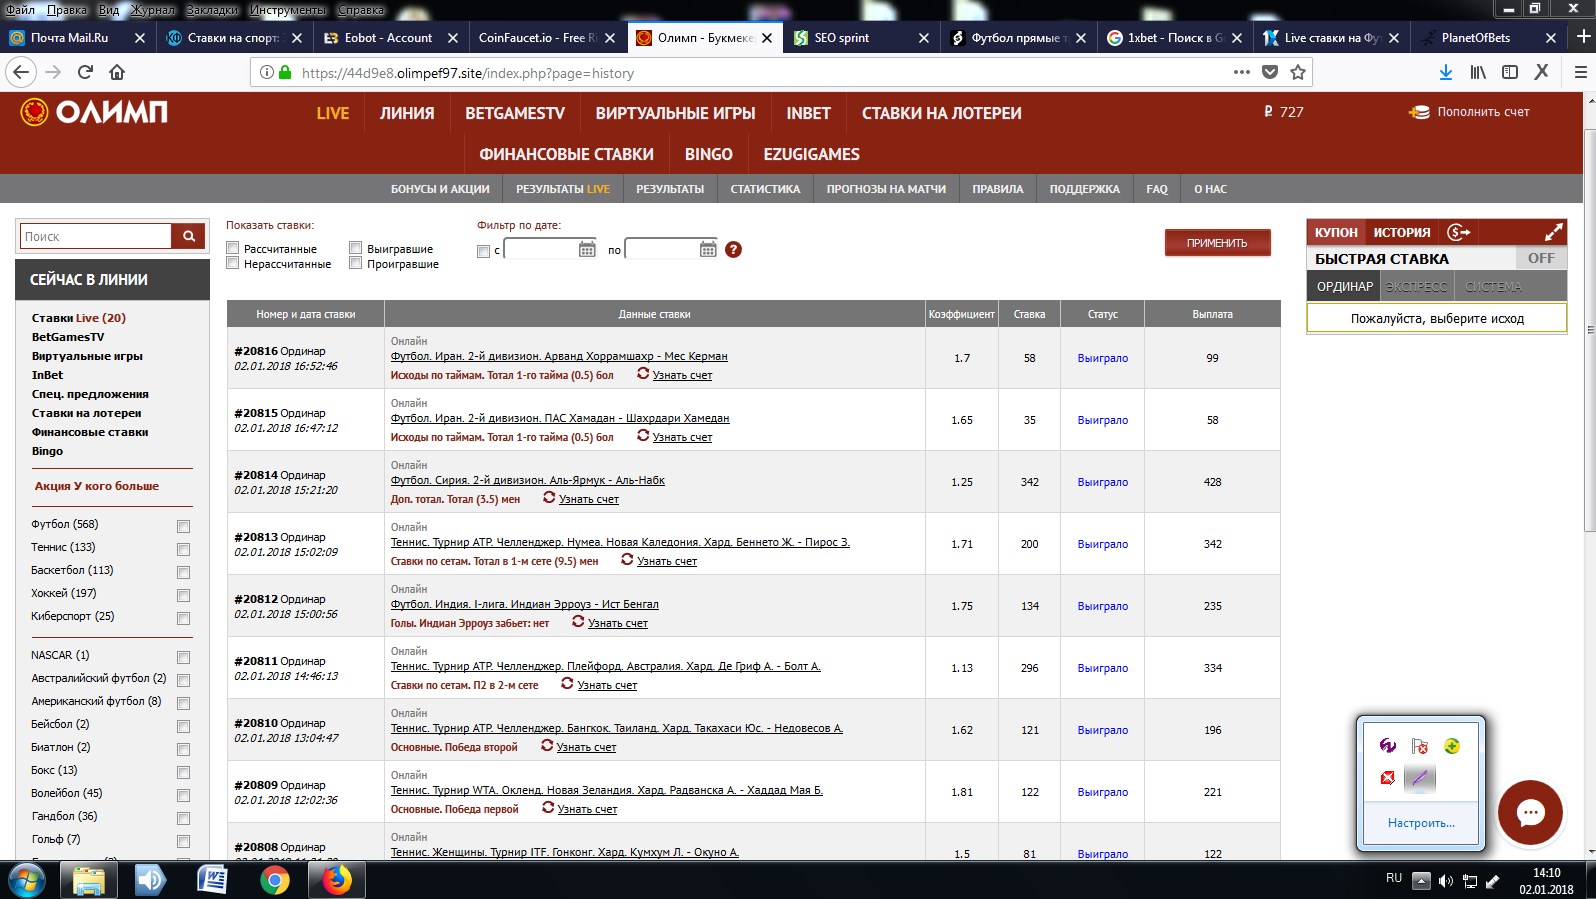Viewport: 1596px width, 899px height.
Task: Open the volume icon in the system tray
Action: [x=1445, y=881]
